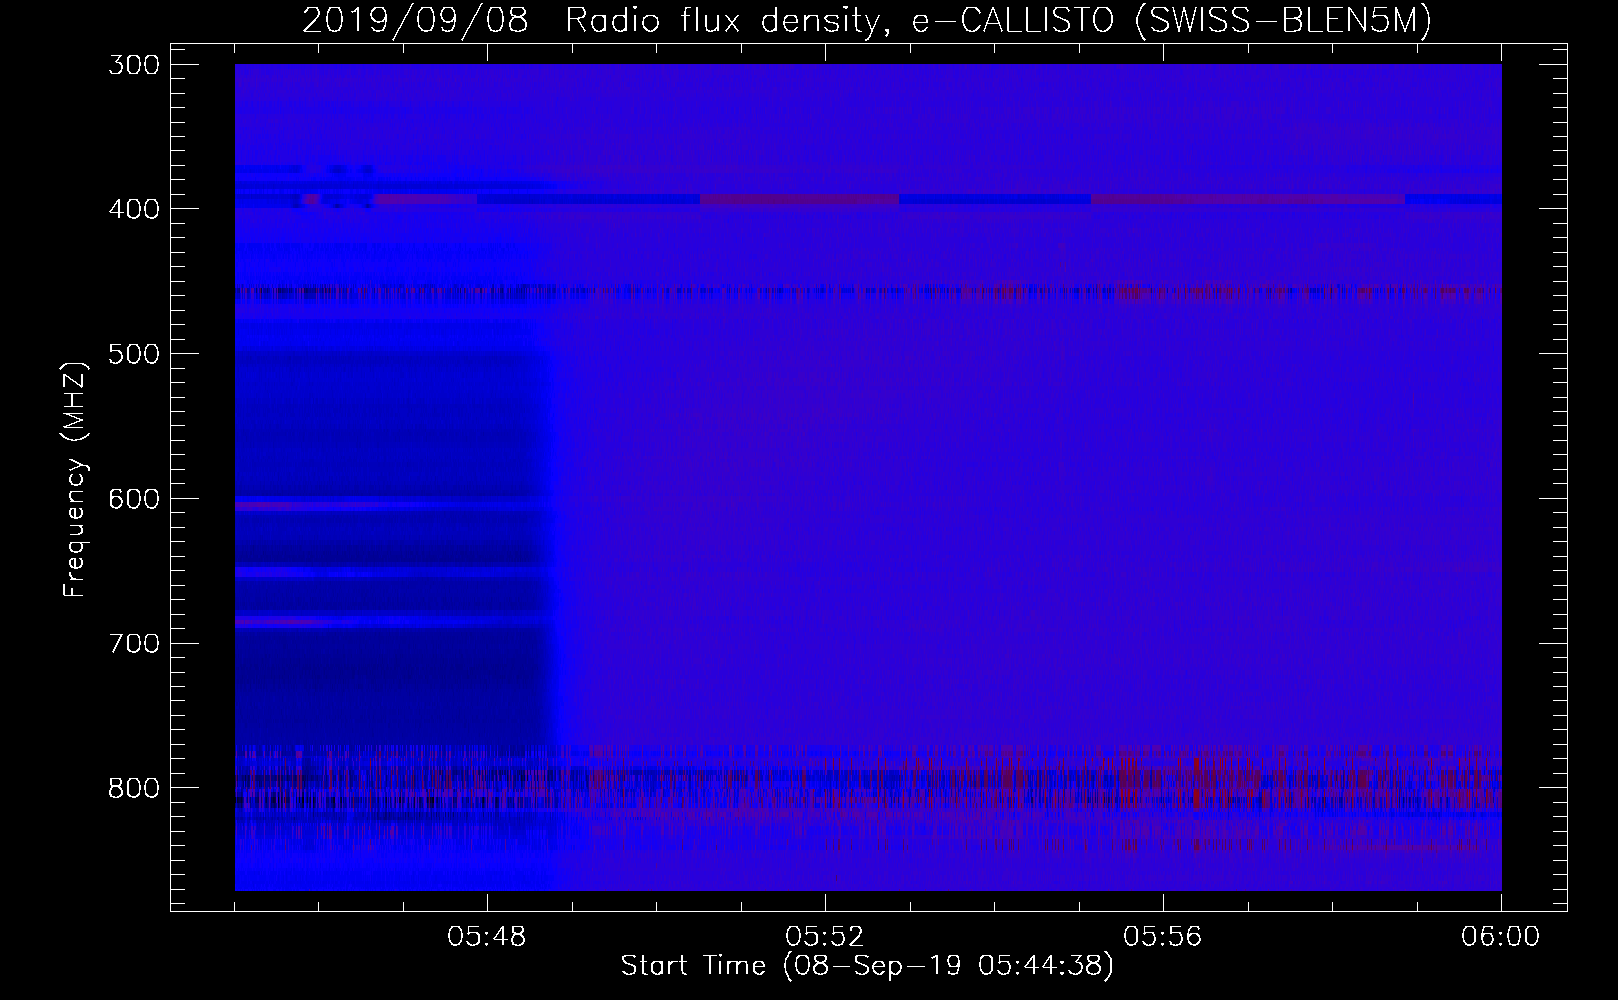Click the plot title 'Radio flux density, e-CALLISTO'

click(838, 20)
